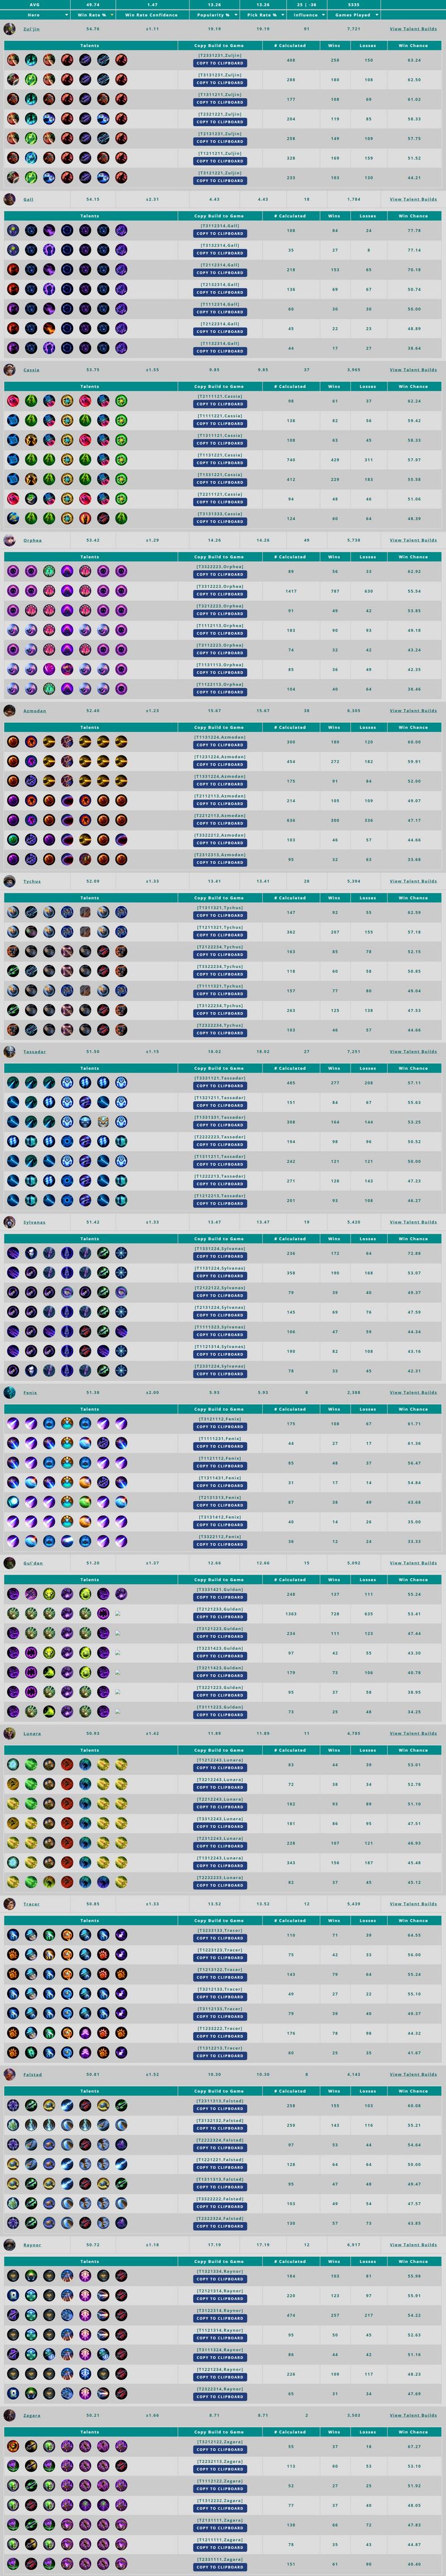Open the Tracer hero name link
446x2576 pixels.
(x=31, y=1904)
